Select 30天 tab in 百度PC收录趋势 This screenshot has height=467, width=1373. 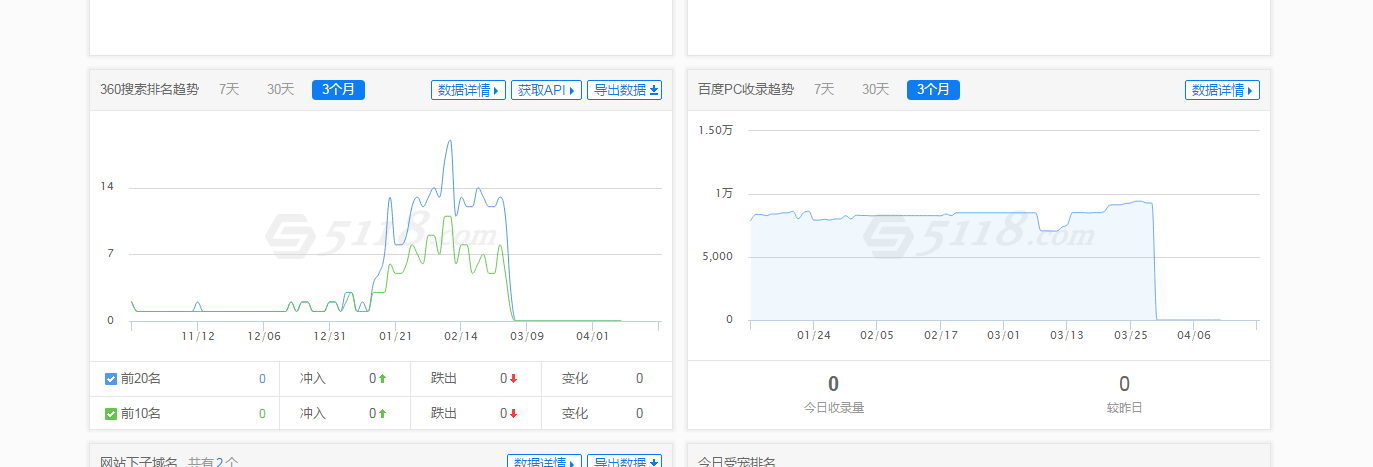[875, 89]
